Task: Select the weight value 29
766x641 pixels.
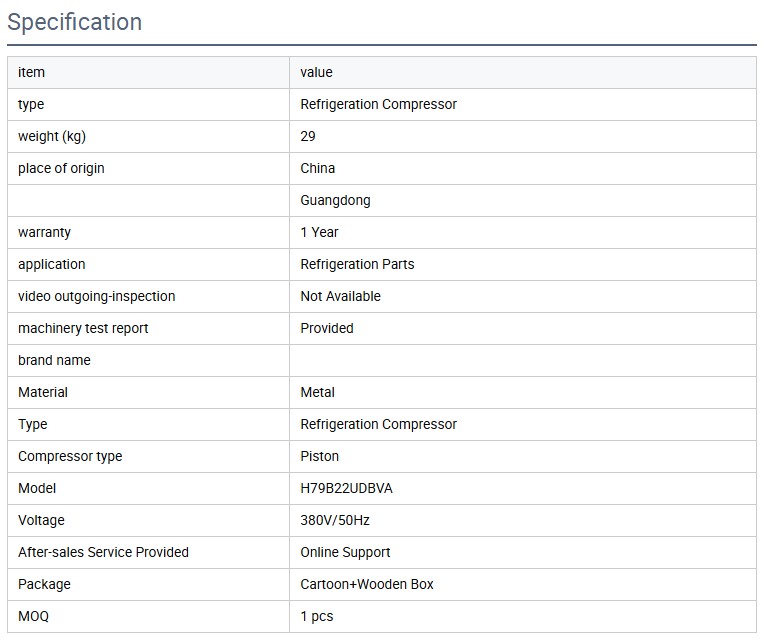Action: click(308, 136)
